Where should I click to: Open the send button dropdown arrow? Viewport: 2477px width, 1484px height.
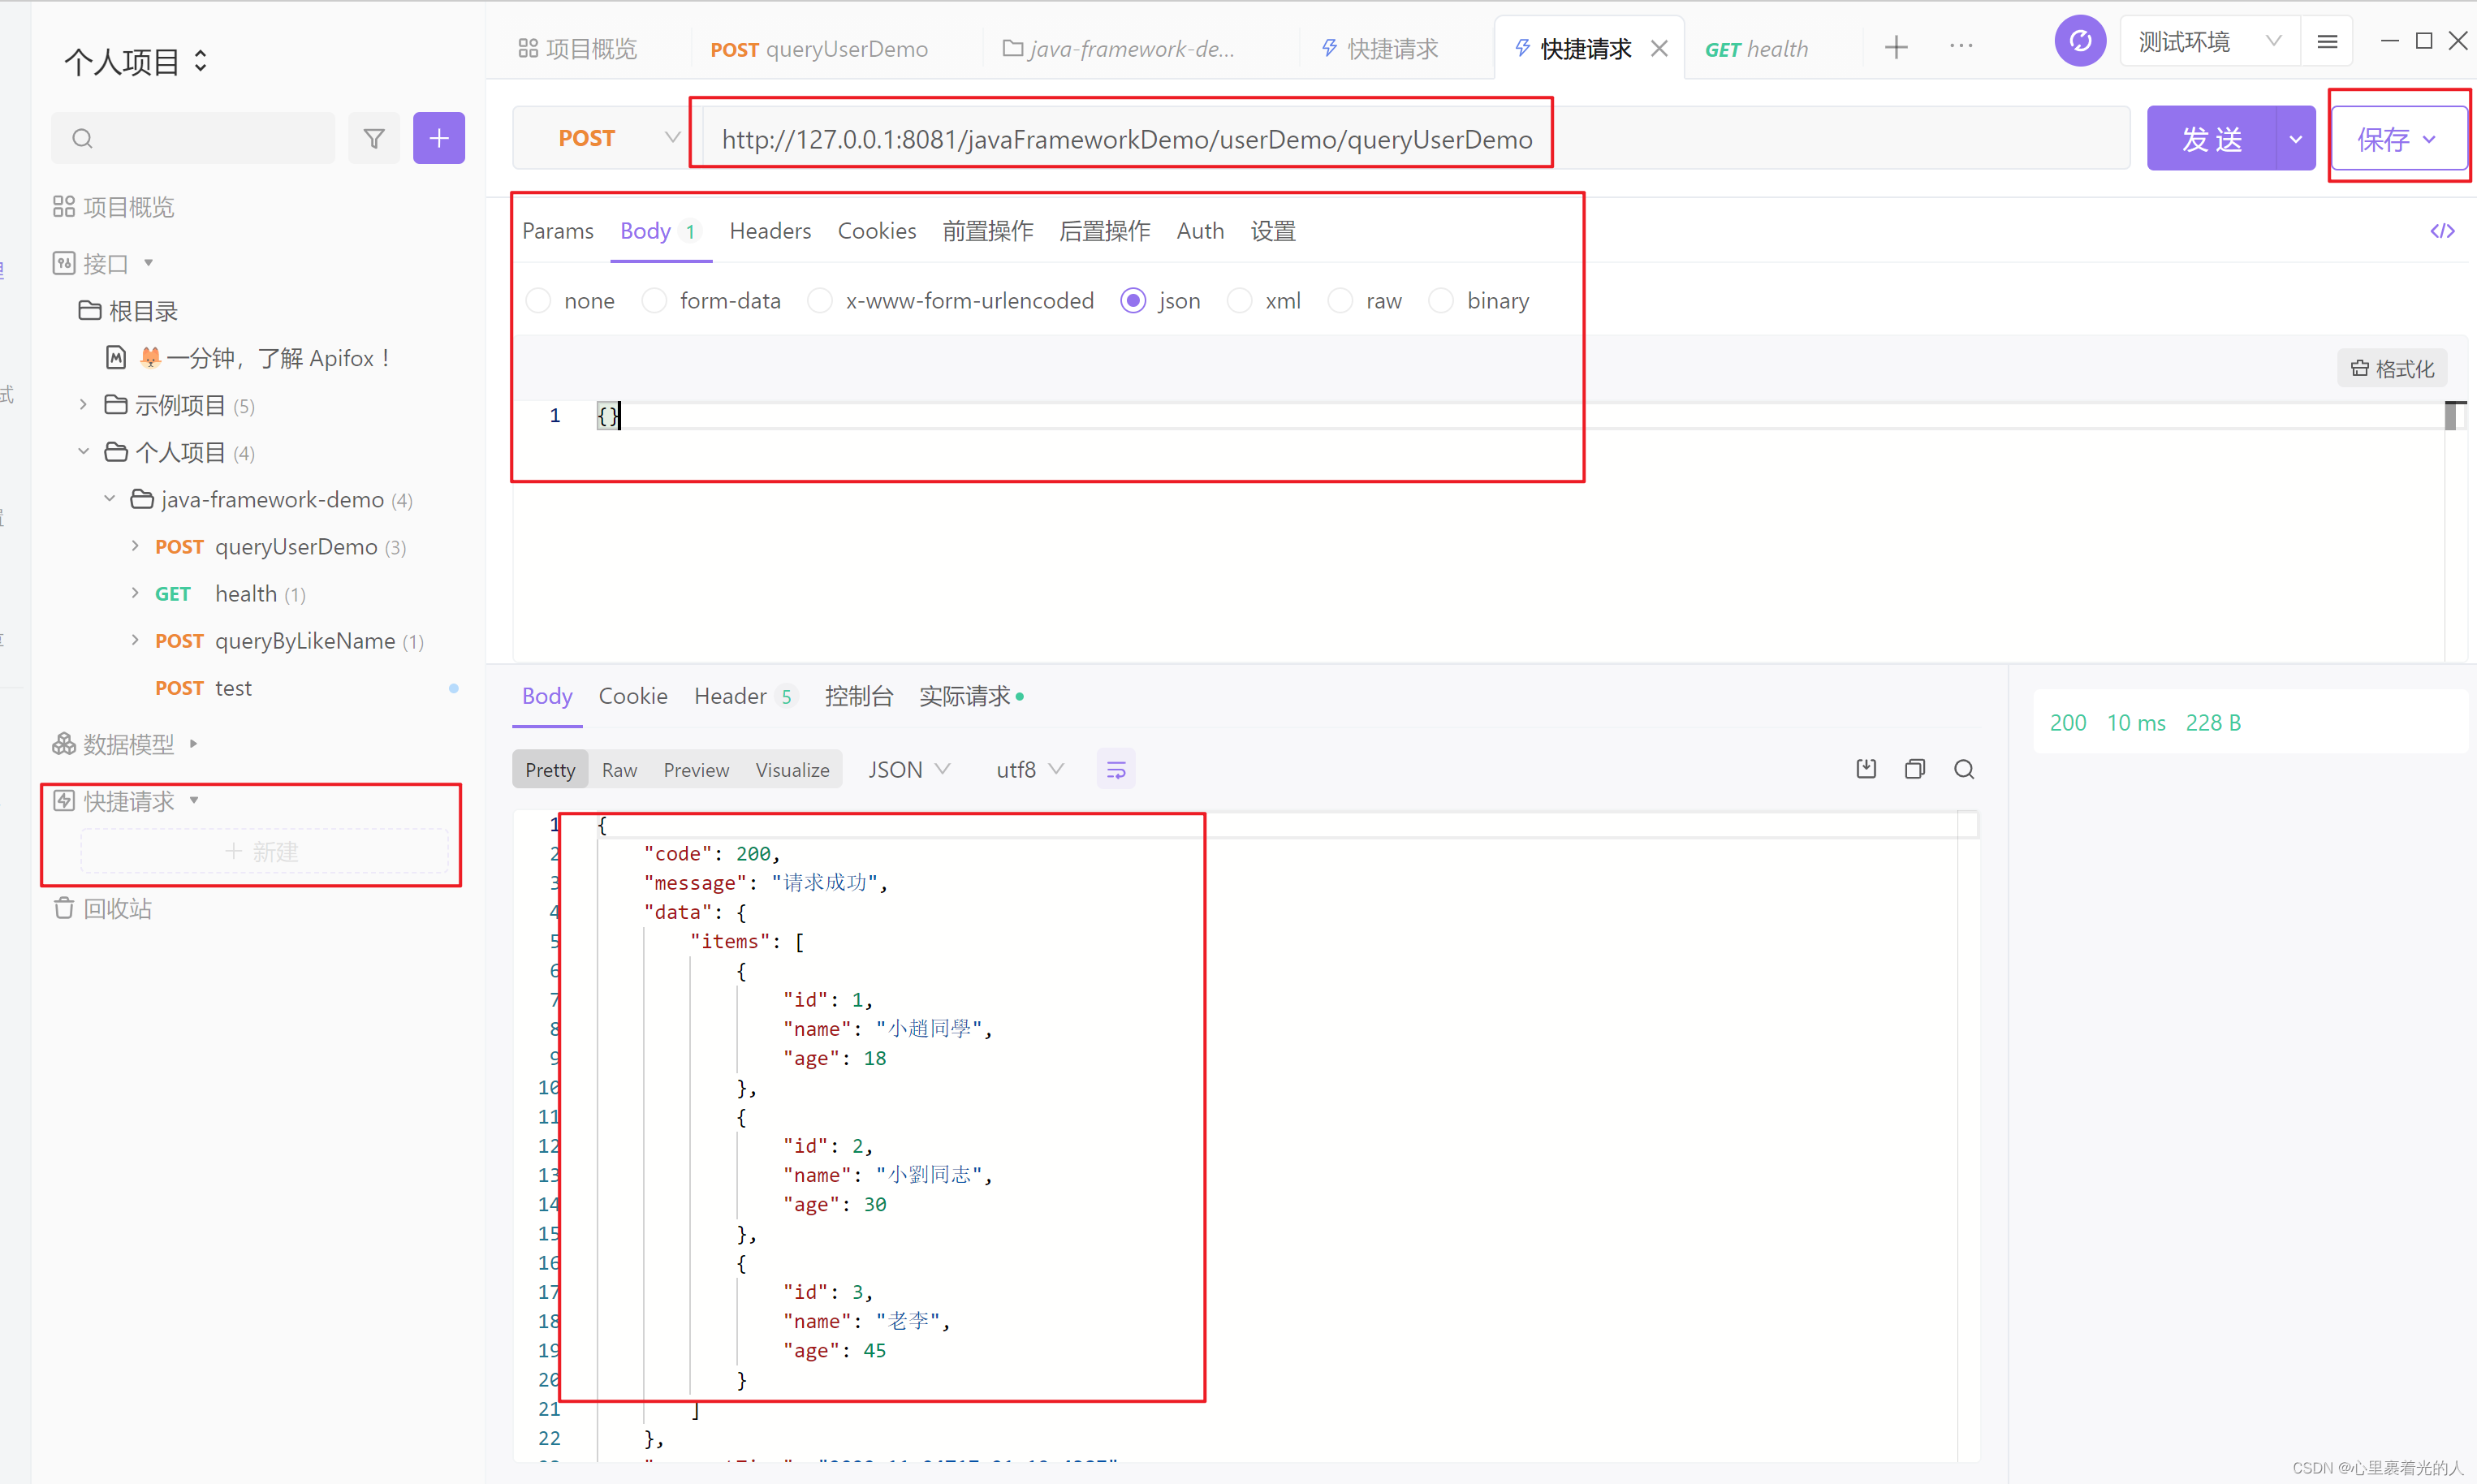[x=2295, y=139]
